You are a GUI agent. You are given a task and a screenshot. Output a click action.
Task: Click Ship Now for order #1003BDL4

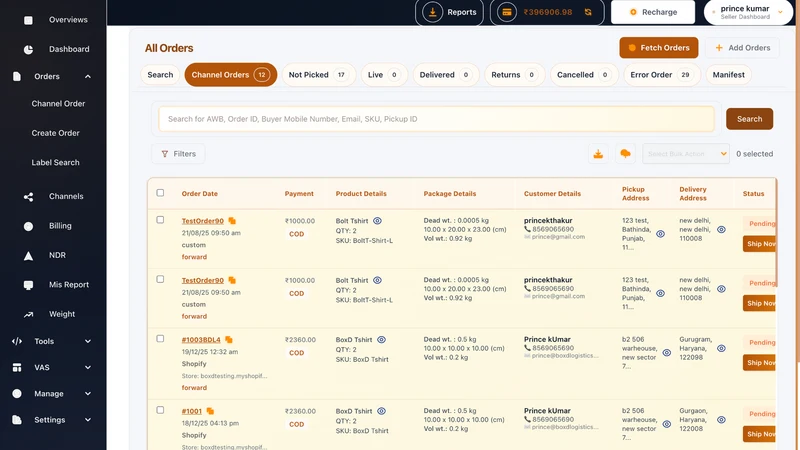(x=760, y=363)
